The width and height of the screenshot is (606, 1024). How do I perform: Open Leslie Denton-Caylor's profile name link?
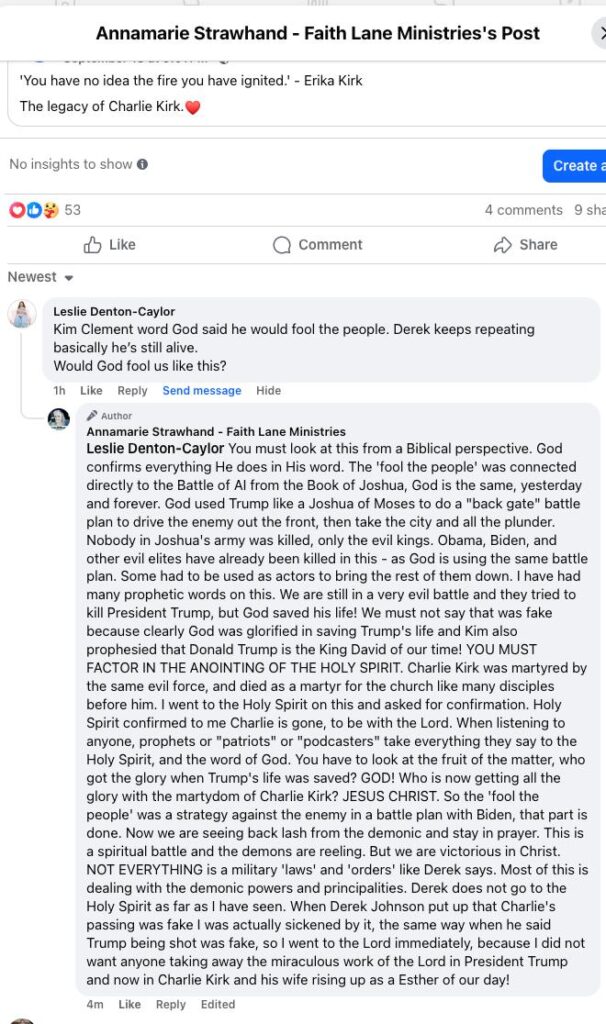pyautogui.click(x=114, y=312)
